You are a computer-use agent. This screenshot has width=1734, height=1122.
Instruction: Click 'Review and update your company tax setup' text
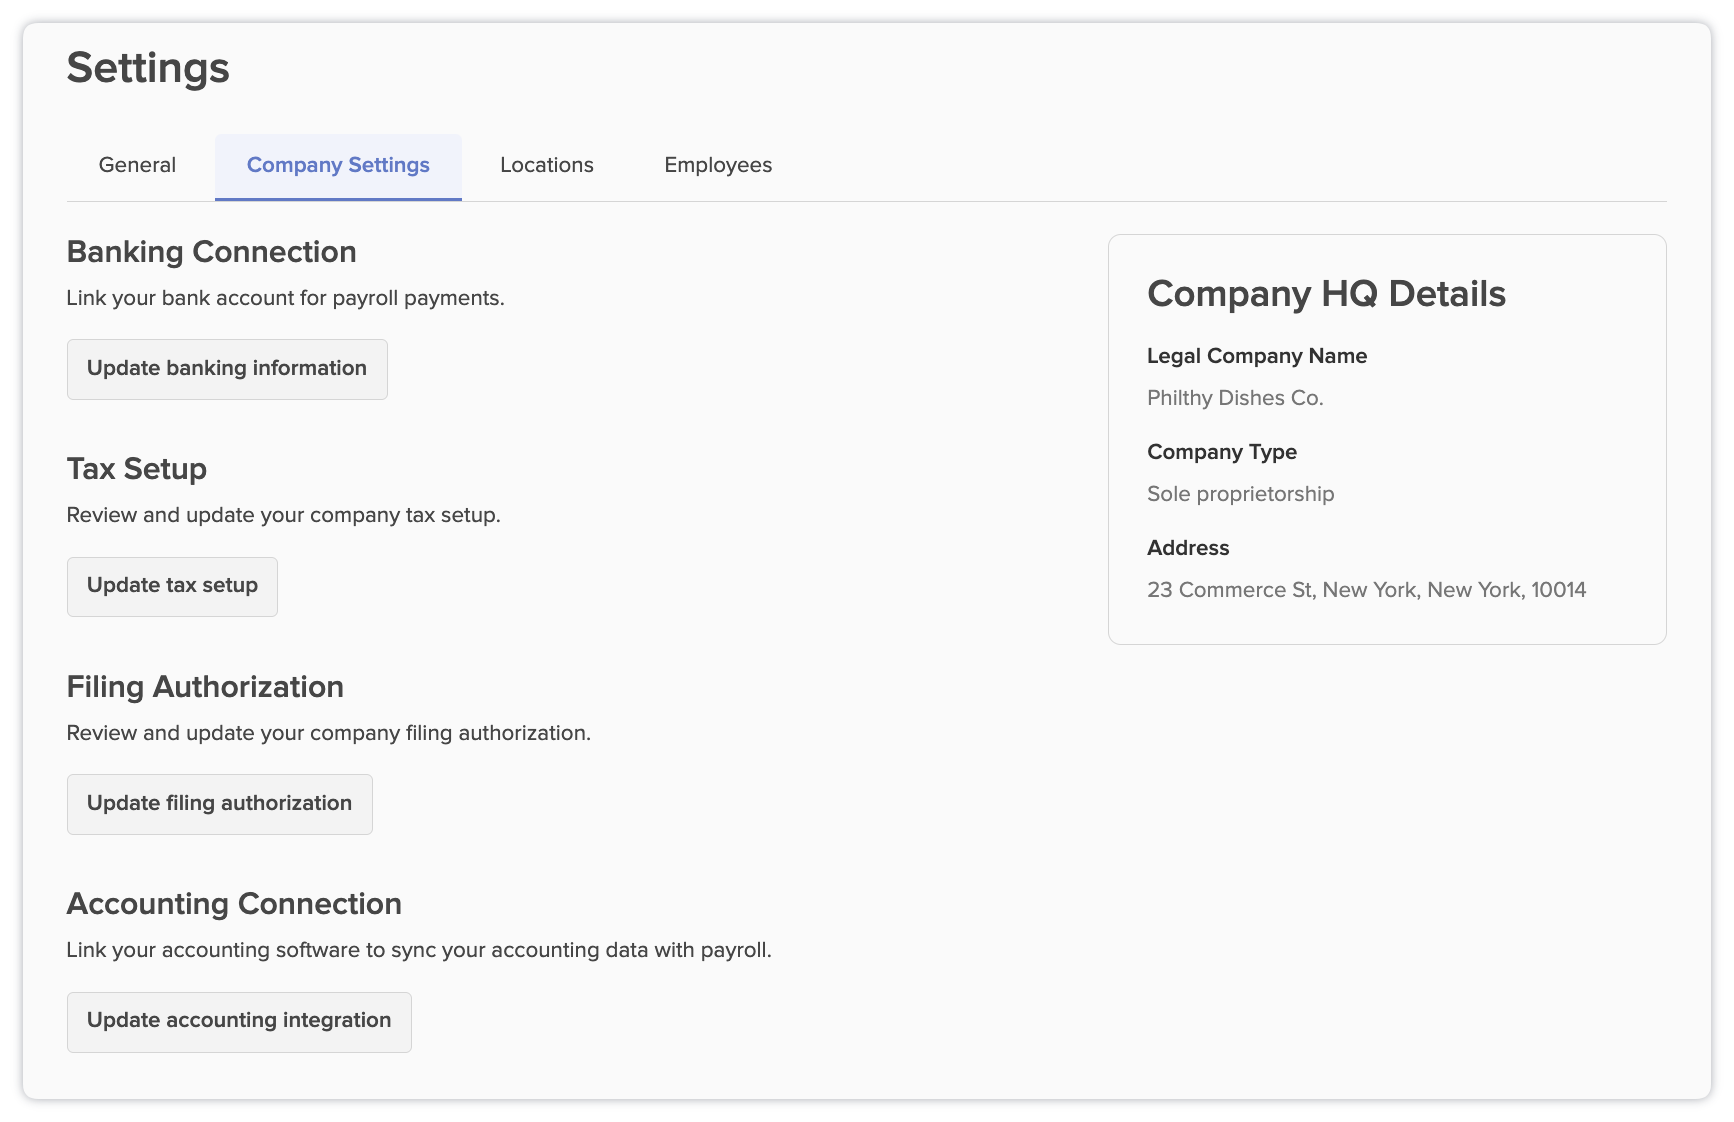[283, 515]
